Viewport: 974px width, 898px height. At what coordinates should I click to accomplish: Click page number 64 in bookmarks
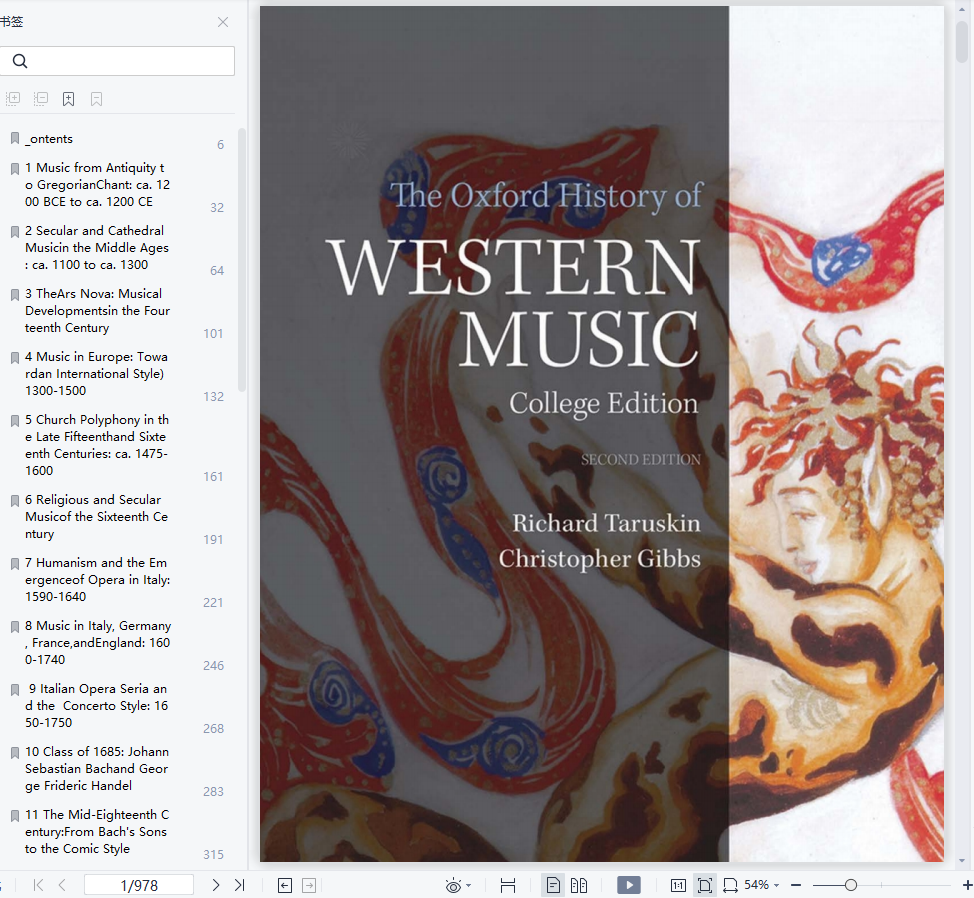tap(217, 270)
